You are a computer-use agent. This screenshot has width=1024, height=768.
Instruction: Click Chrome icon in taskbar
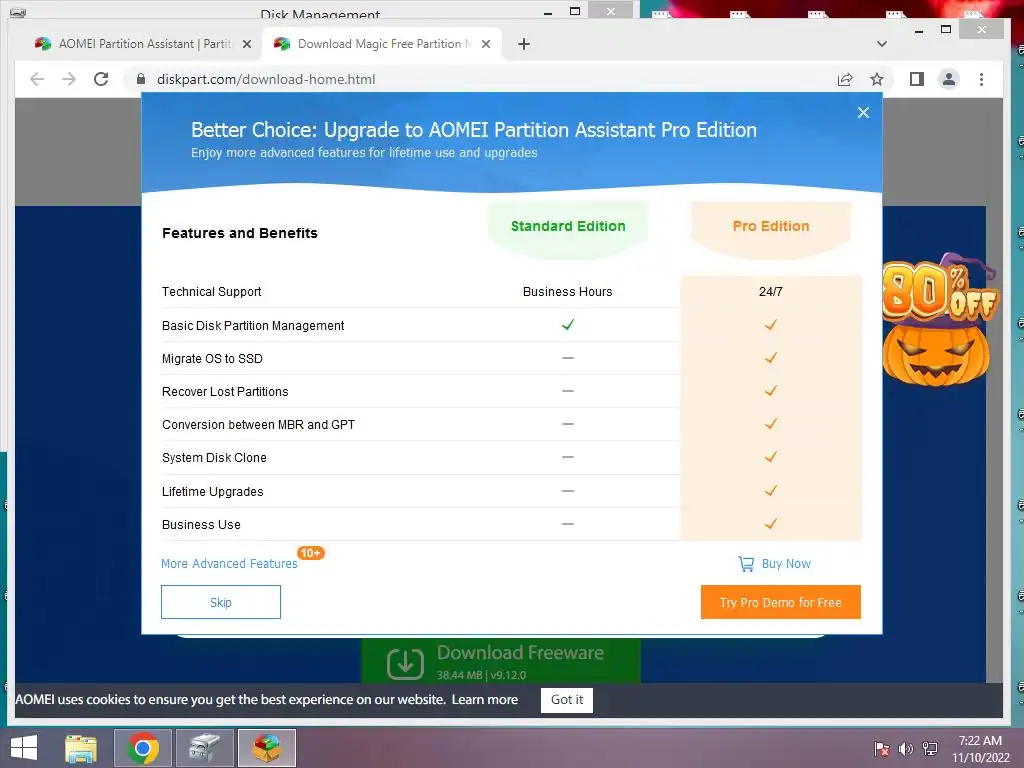(x=143, y=748)
